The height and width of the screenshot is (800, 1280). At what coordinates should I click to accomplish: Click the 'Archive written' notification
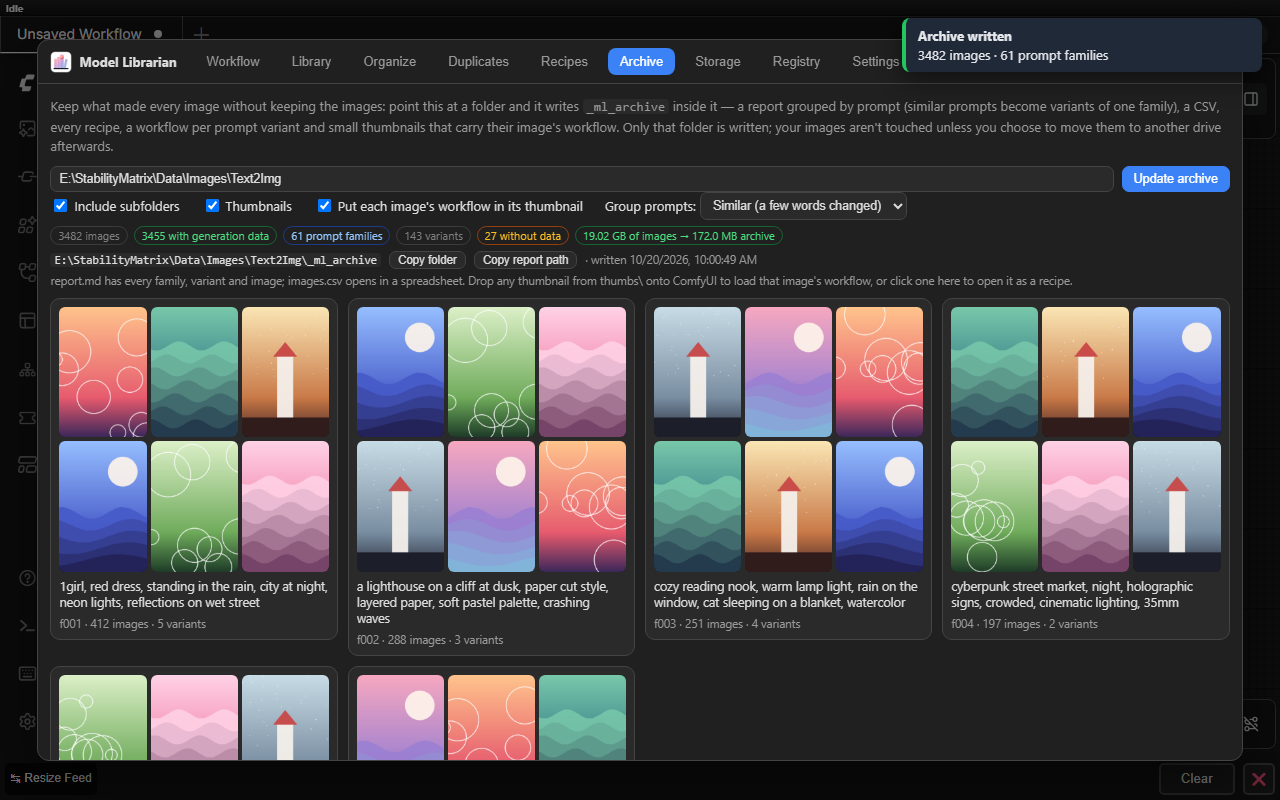[x=1082, y=46]
